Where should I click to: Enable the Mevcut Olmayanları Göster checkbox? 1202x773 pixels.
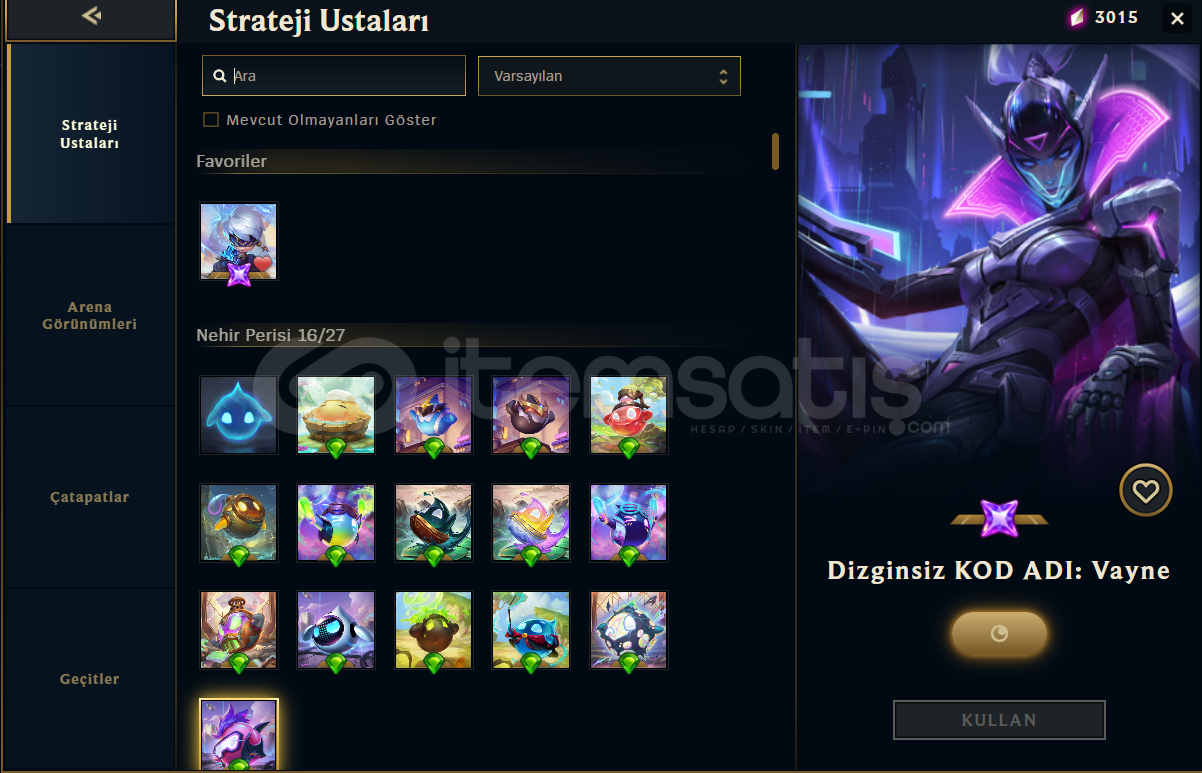pyautogui.click(x=211, y=120)
